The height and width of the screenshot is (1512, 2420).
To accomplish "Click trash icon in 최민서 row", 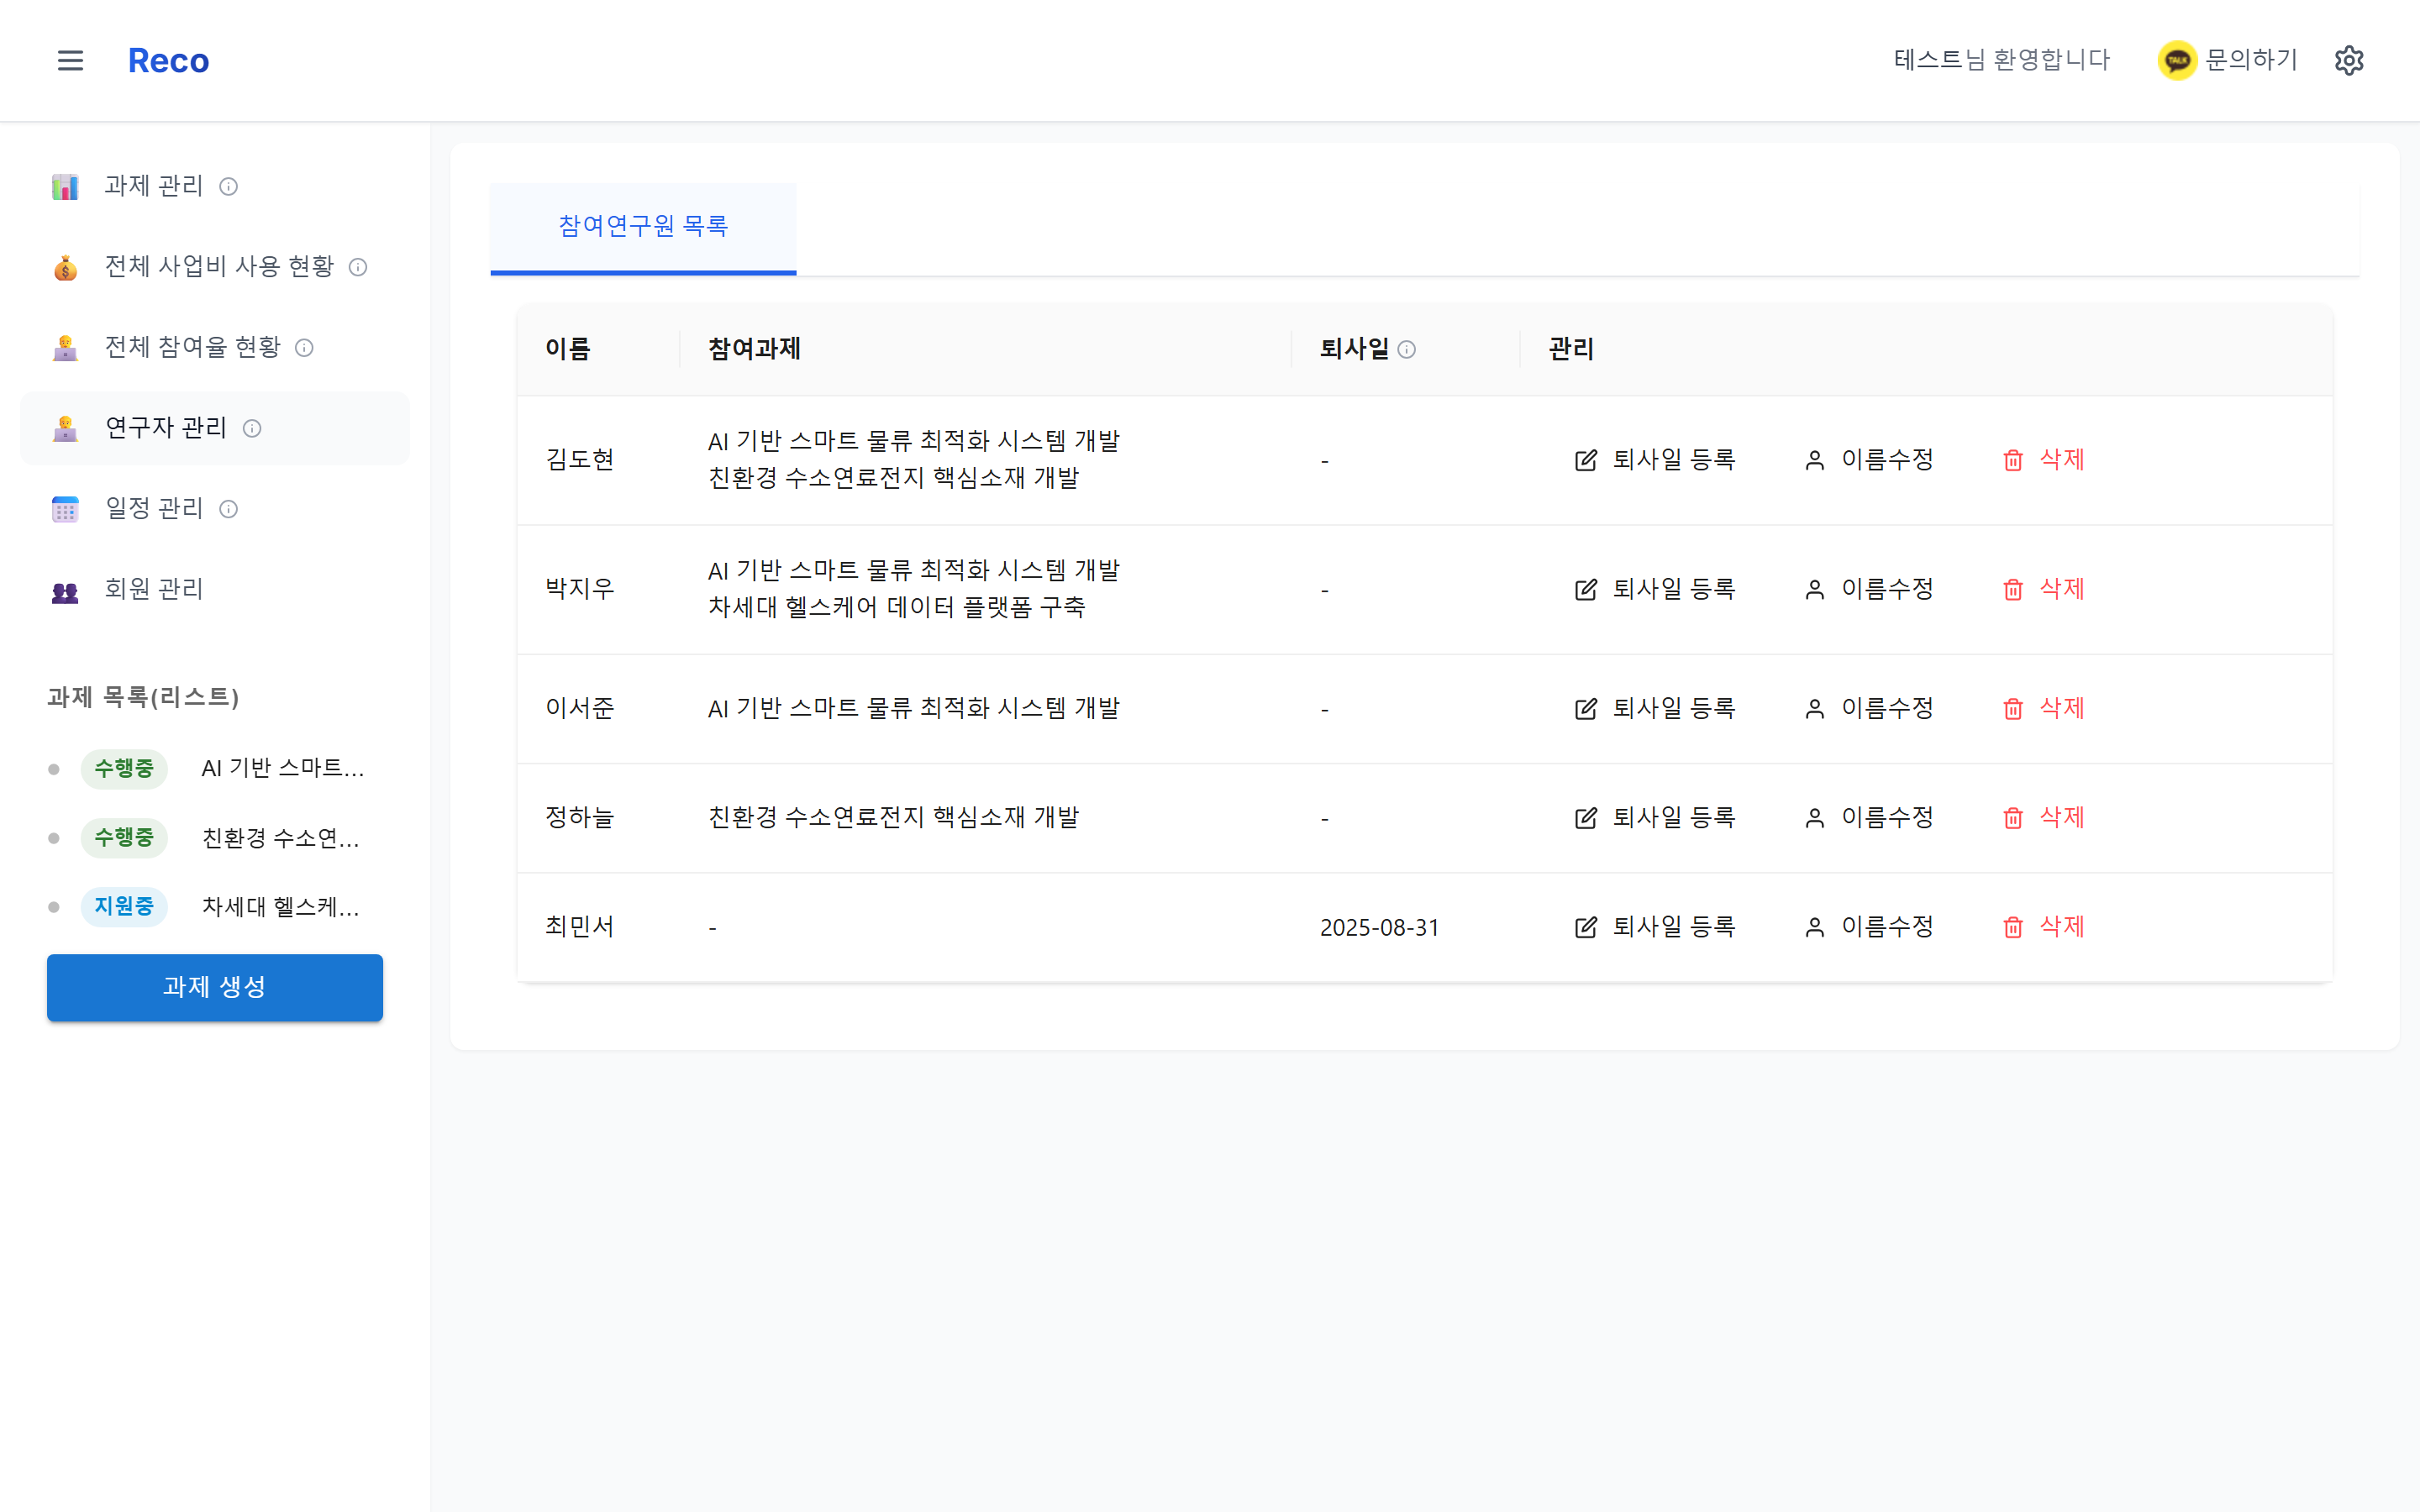I will (2013, 927).
